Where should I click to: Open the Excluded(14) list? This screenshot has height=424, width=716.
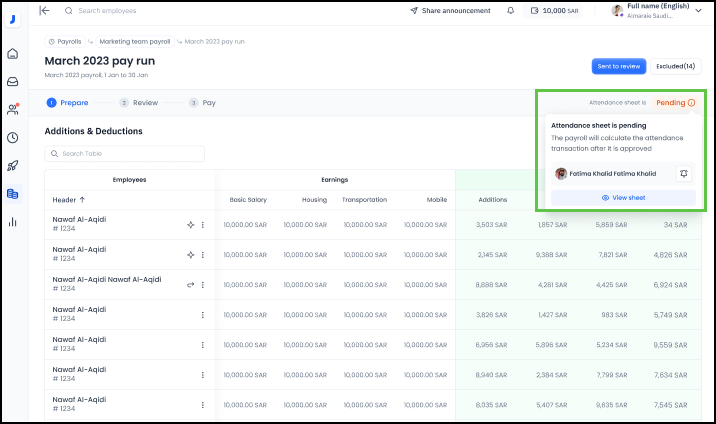[x=675, y=66]
